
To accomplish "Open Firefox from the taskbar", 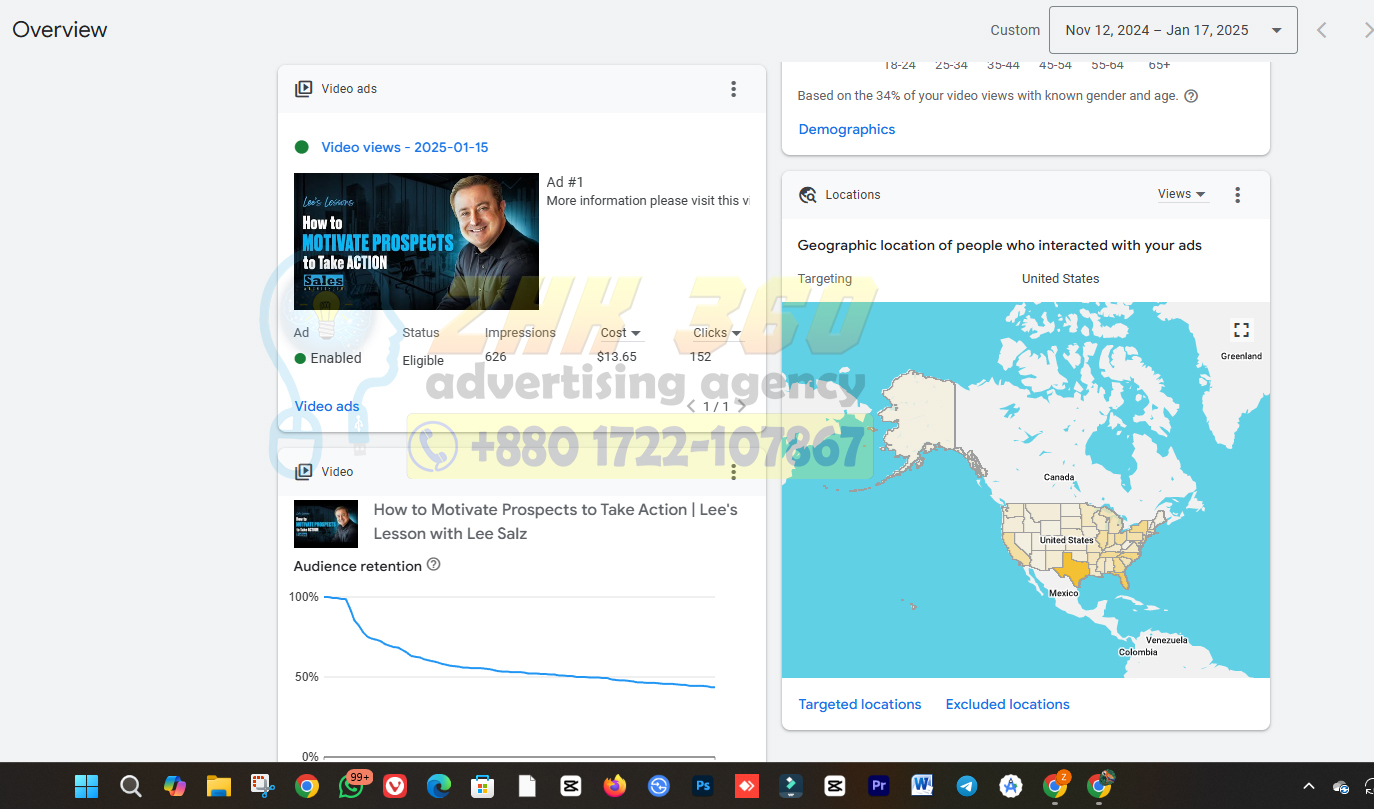I will click(615, 786).
